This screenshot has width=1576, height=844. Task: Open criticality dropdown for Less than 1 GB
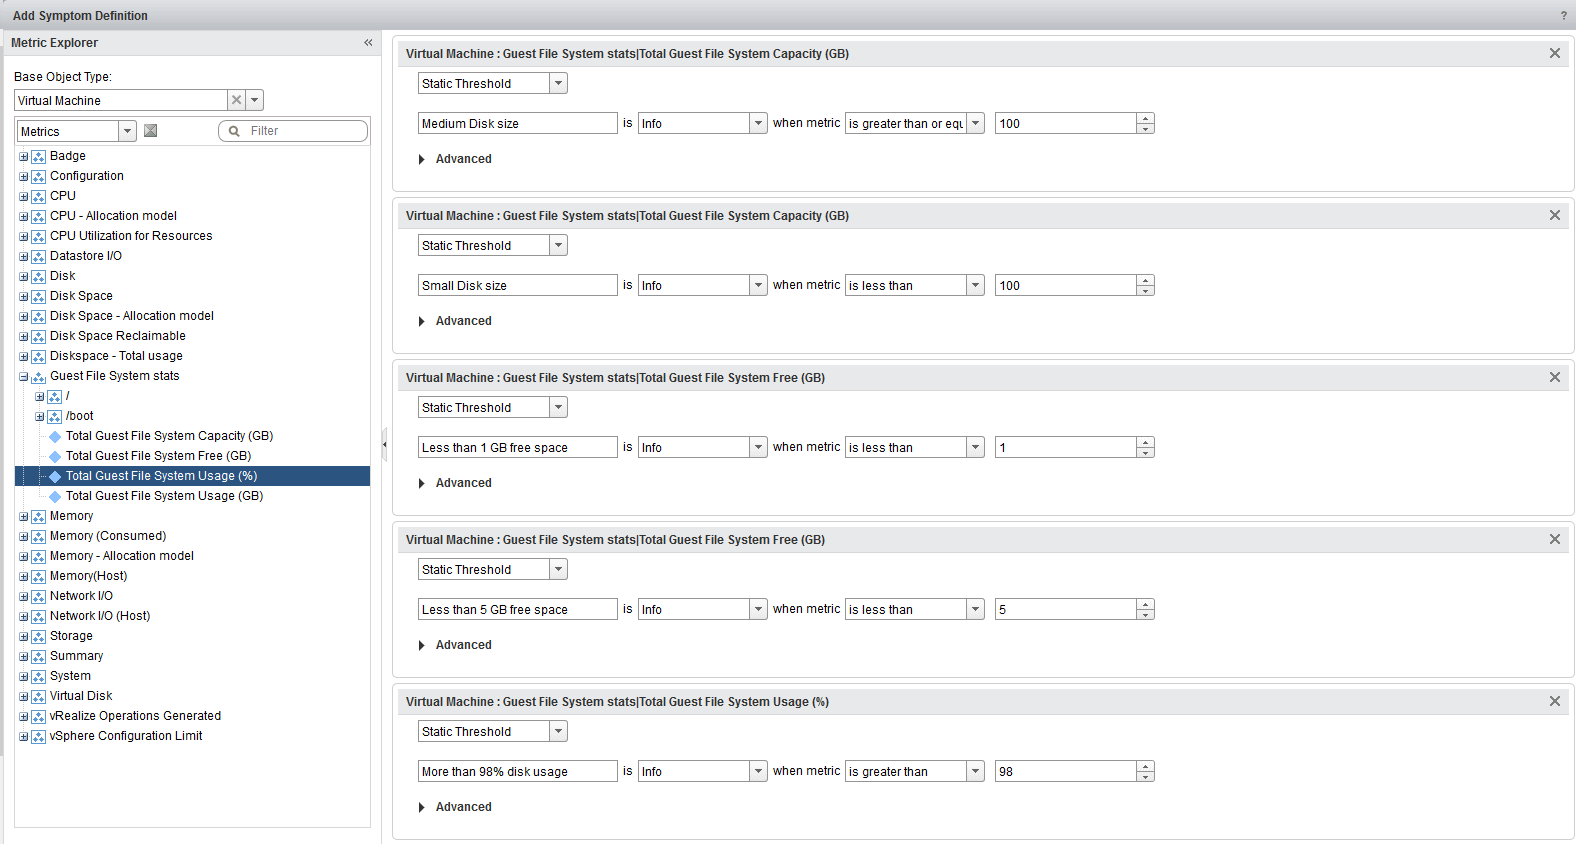758,448
